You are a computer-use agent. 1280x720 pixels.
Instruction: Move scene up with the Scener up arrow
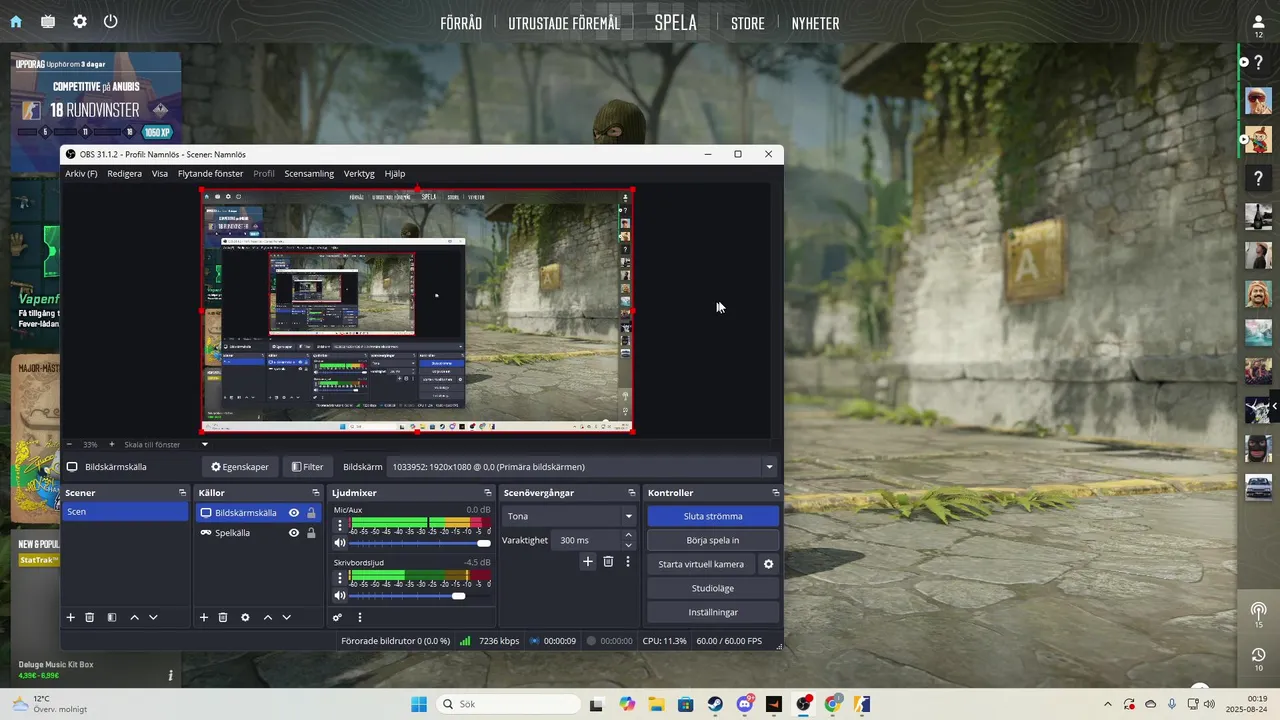tap(134, 618)
